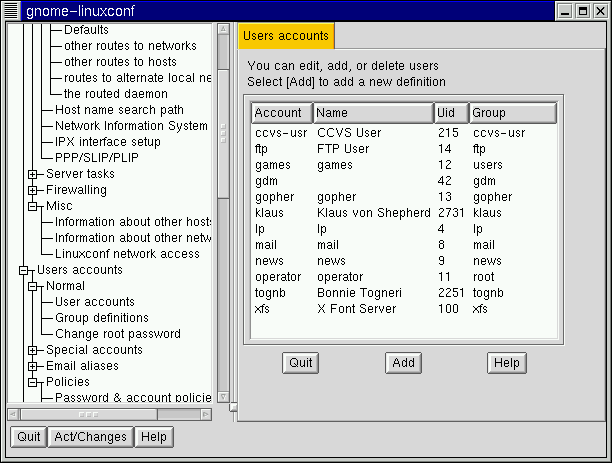612x463 pixels.
Task: Expand the Email aliases node
Action: [x=33, y=366]
